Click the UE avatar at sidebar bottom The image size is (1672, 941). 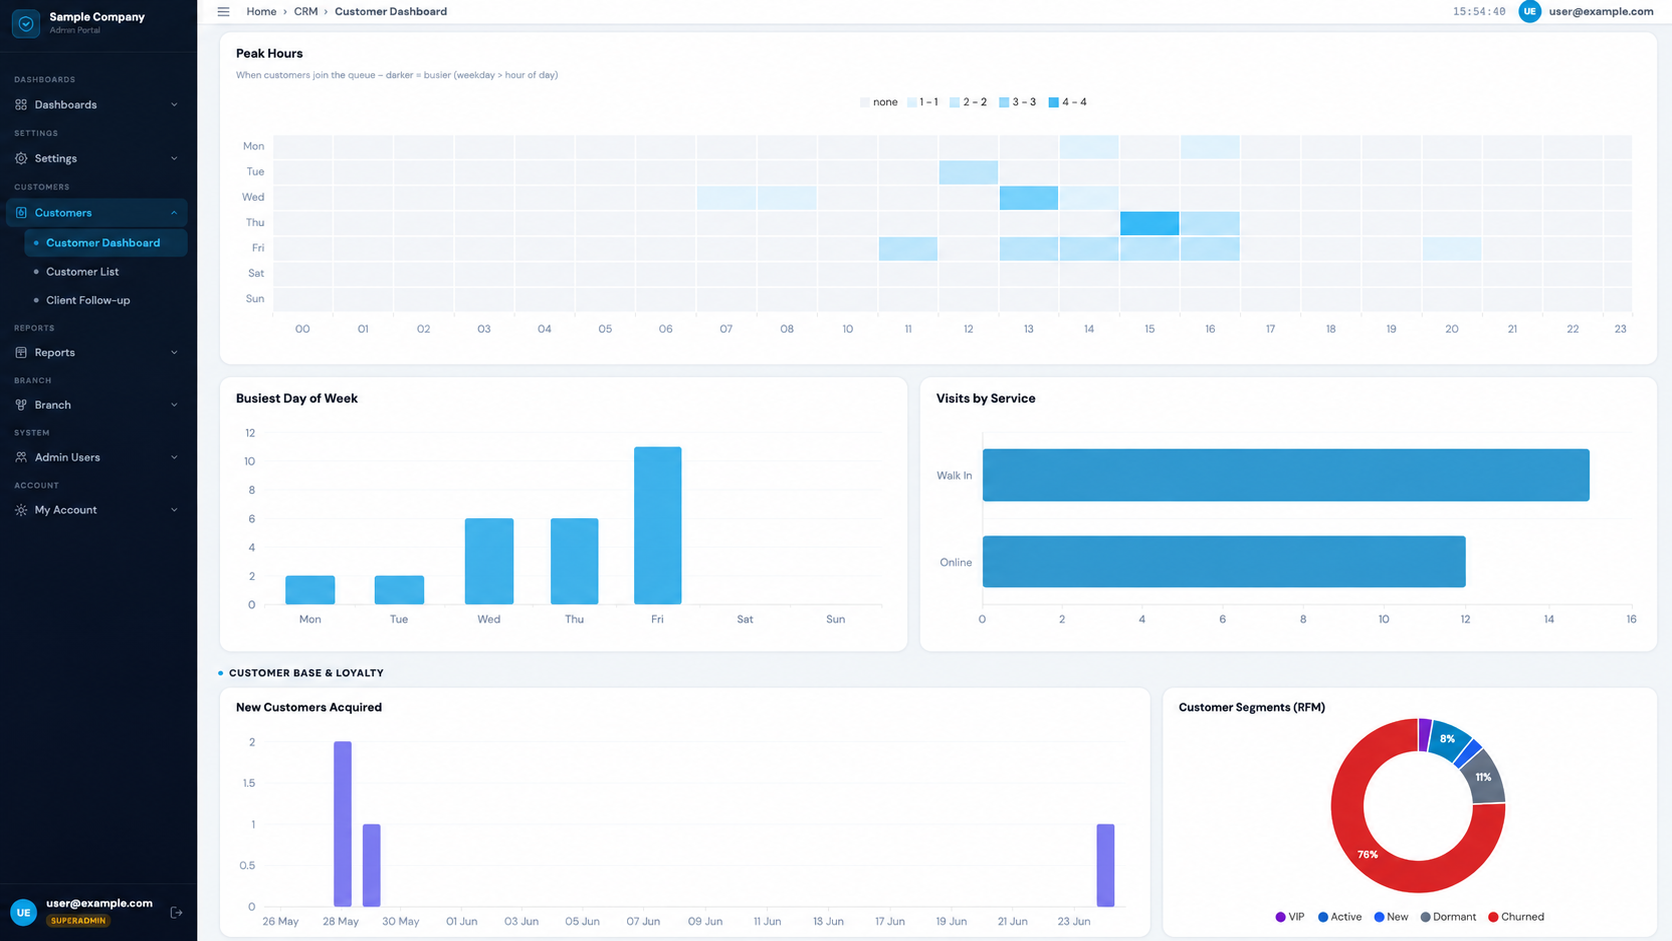(23, 912)
